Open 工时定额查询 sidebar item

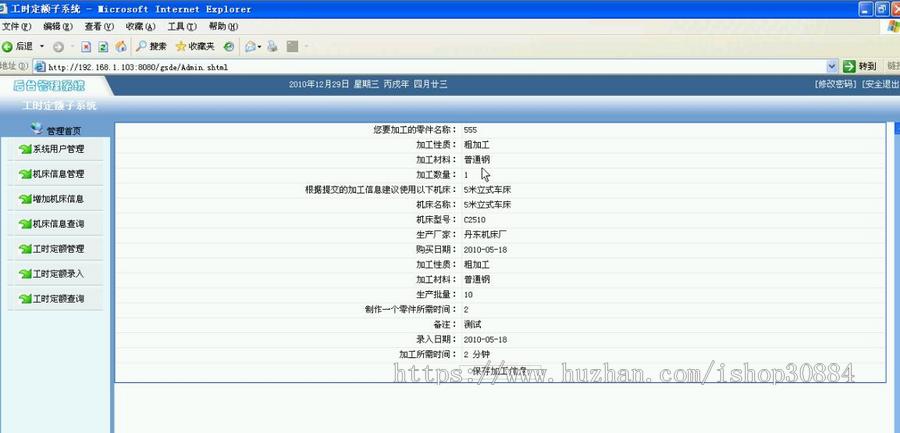[x=59, y=299]
